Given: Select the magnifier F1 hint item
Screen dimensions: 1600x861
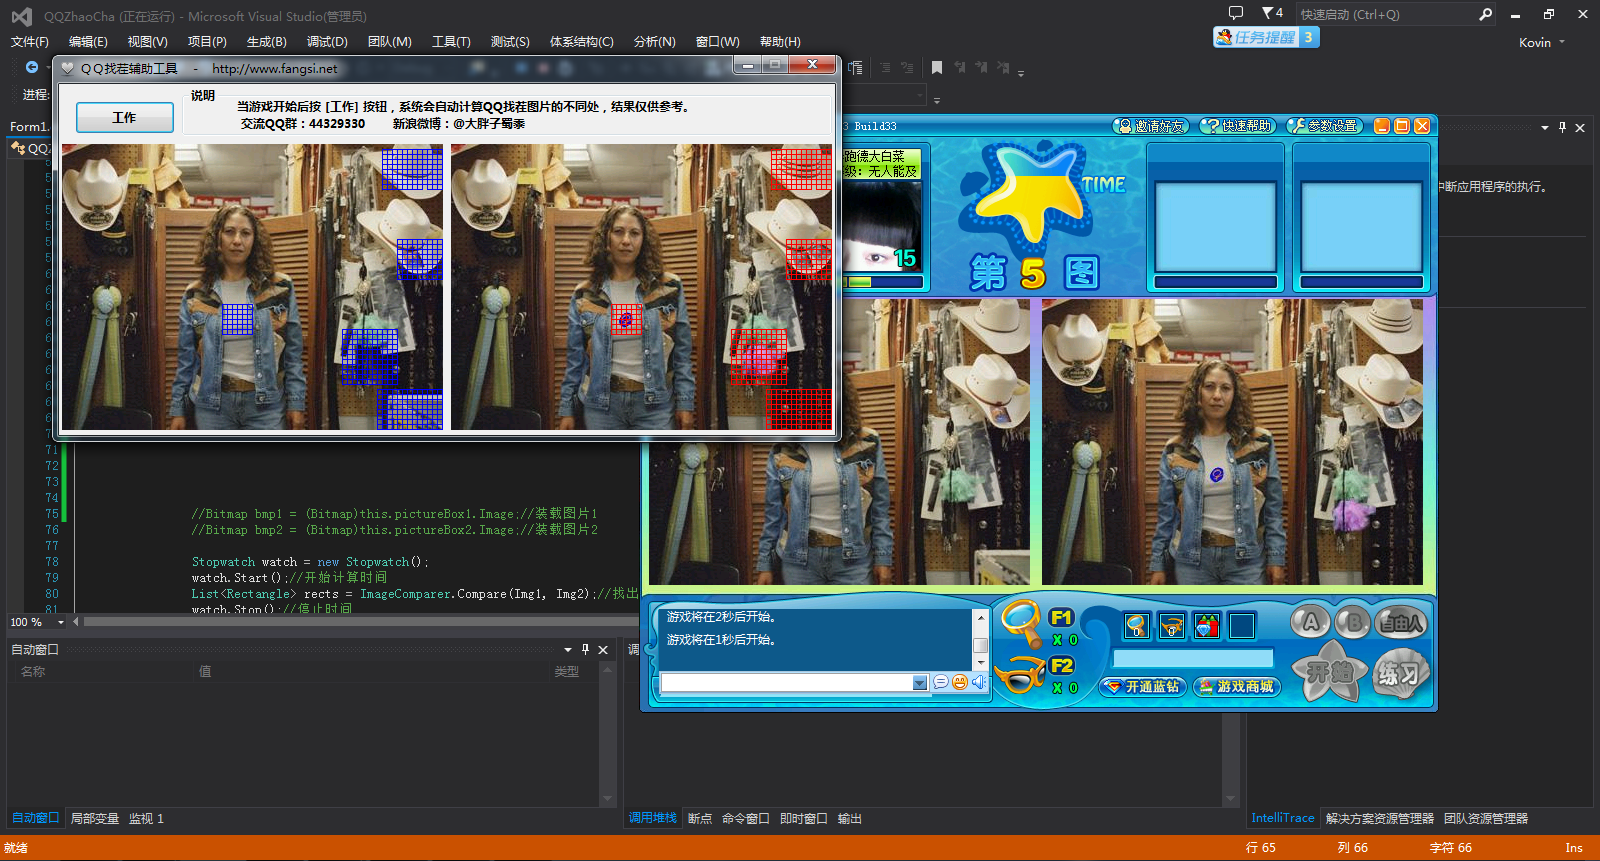Looking at the screenshot, I should click(1023, 623).
